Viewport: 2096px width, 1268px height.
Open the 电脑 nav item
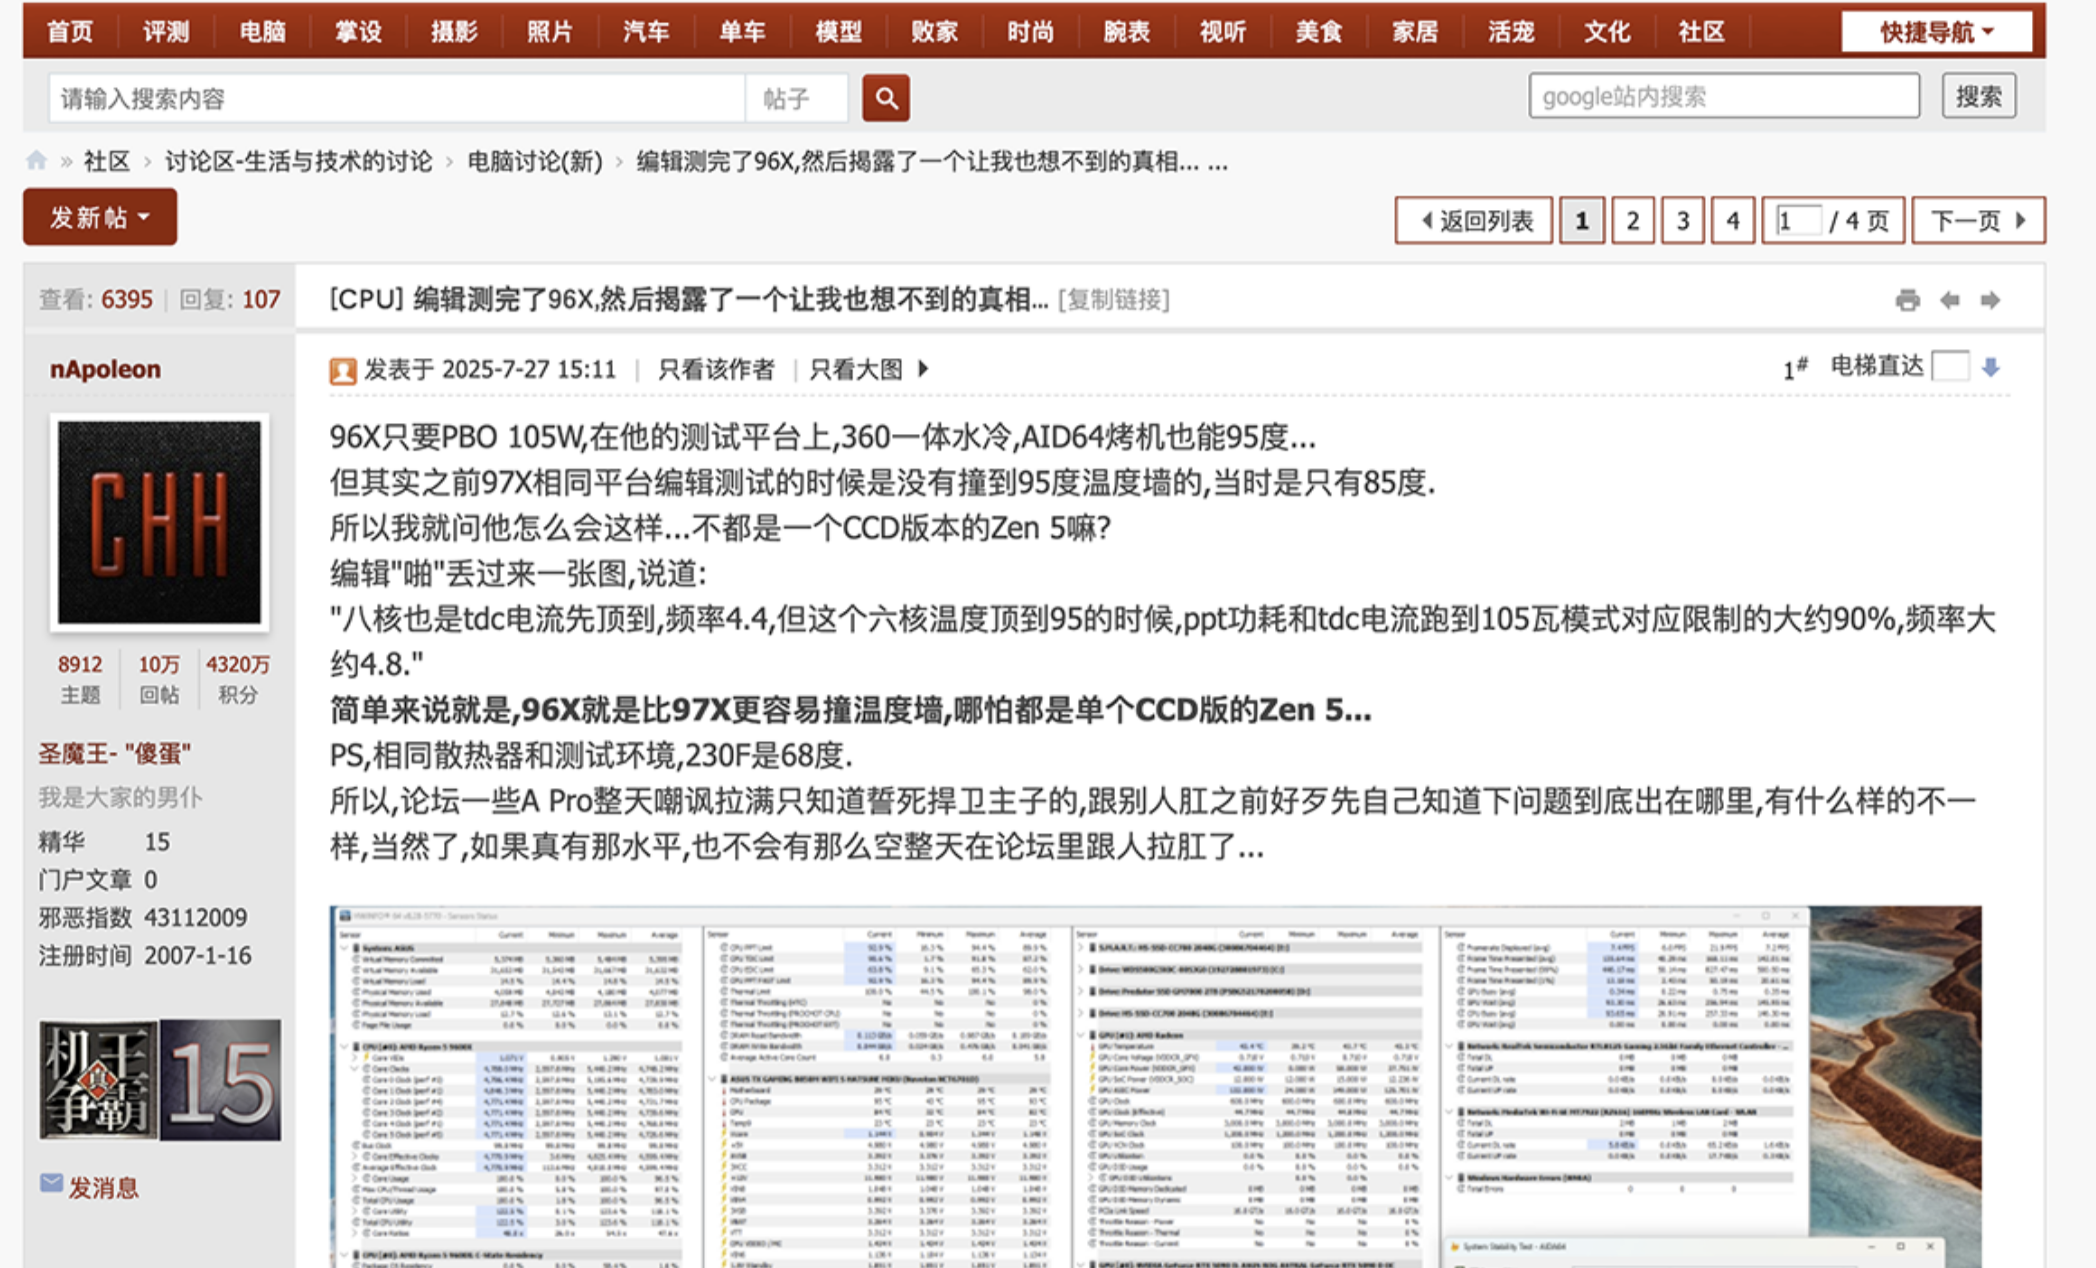click(262, 32)
